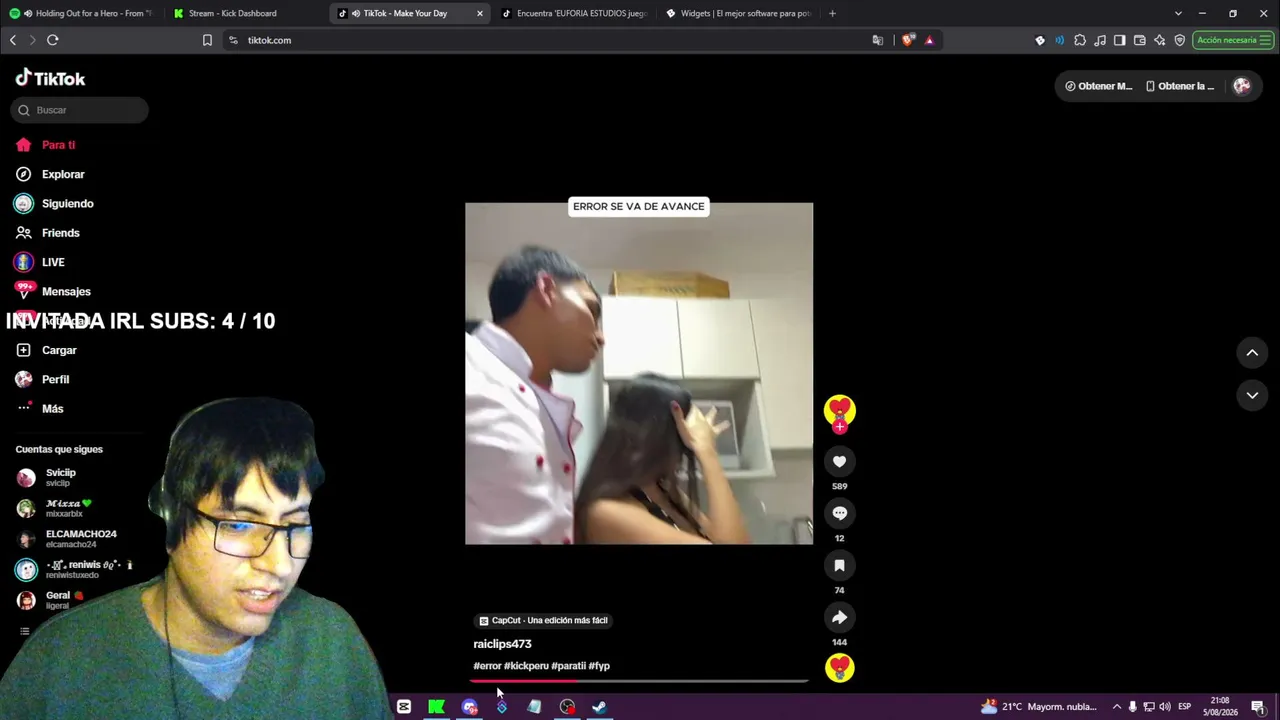The width and height of the screenshot is (1280, 720).
Task: Open the browser extensions puzzle icon
Action: [1080, 40]
